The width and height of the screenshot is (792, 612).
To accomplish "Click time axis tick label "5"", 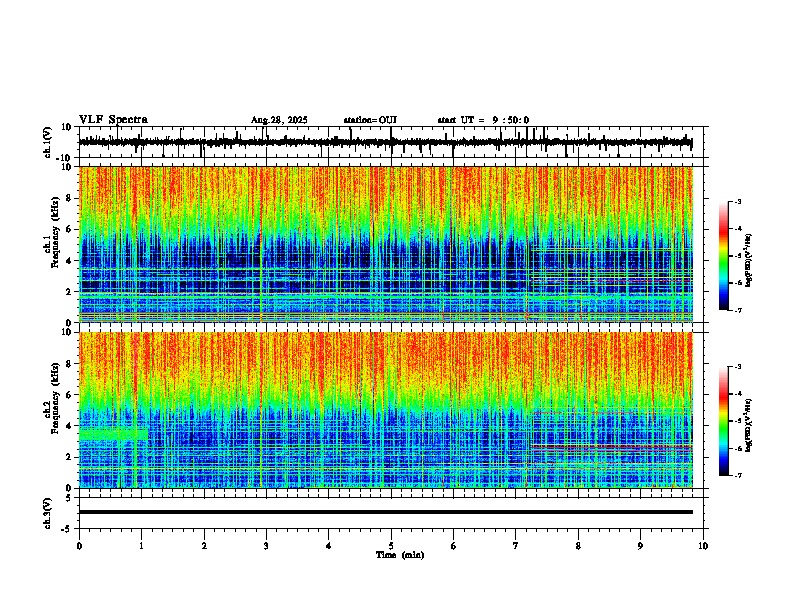I will tap(391, 546).
